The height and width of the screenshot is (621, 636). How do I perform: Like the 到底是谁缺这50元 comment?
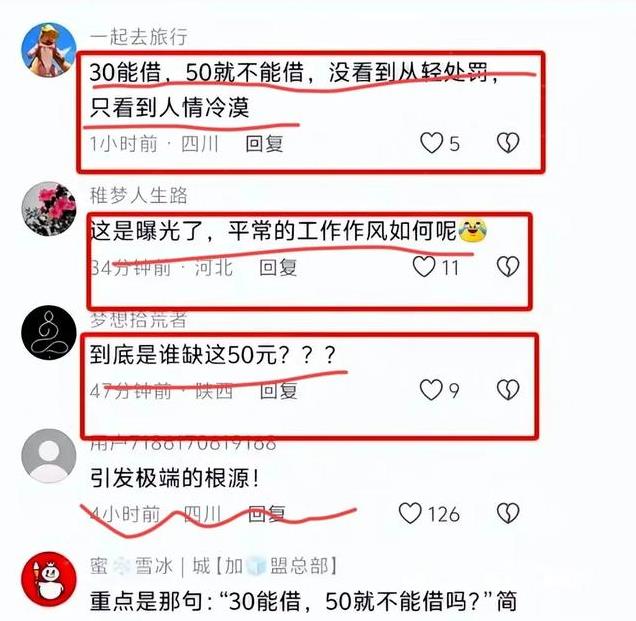click(431, 390)
